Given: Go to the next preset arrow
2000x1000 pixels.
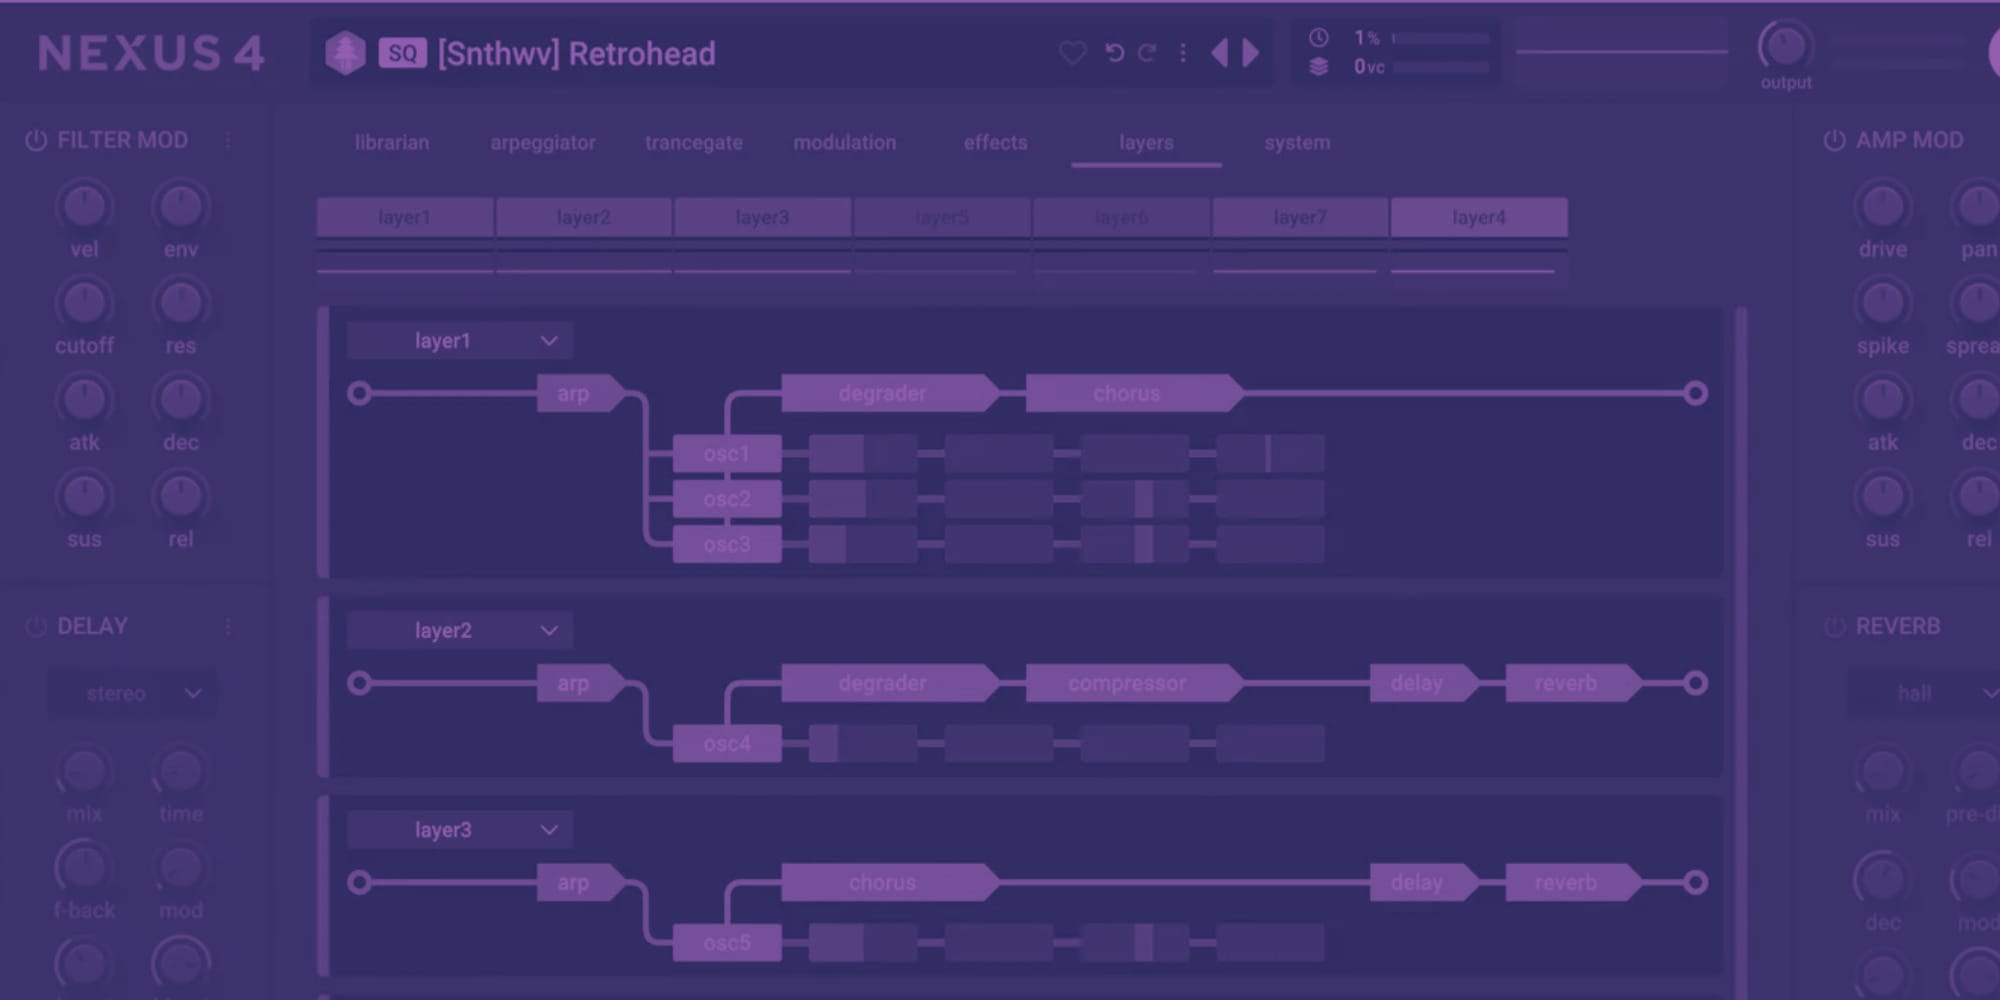Looking at the screenshot, I should 1250,52.
